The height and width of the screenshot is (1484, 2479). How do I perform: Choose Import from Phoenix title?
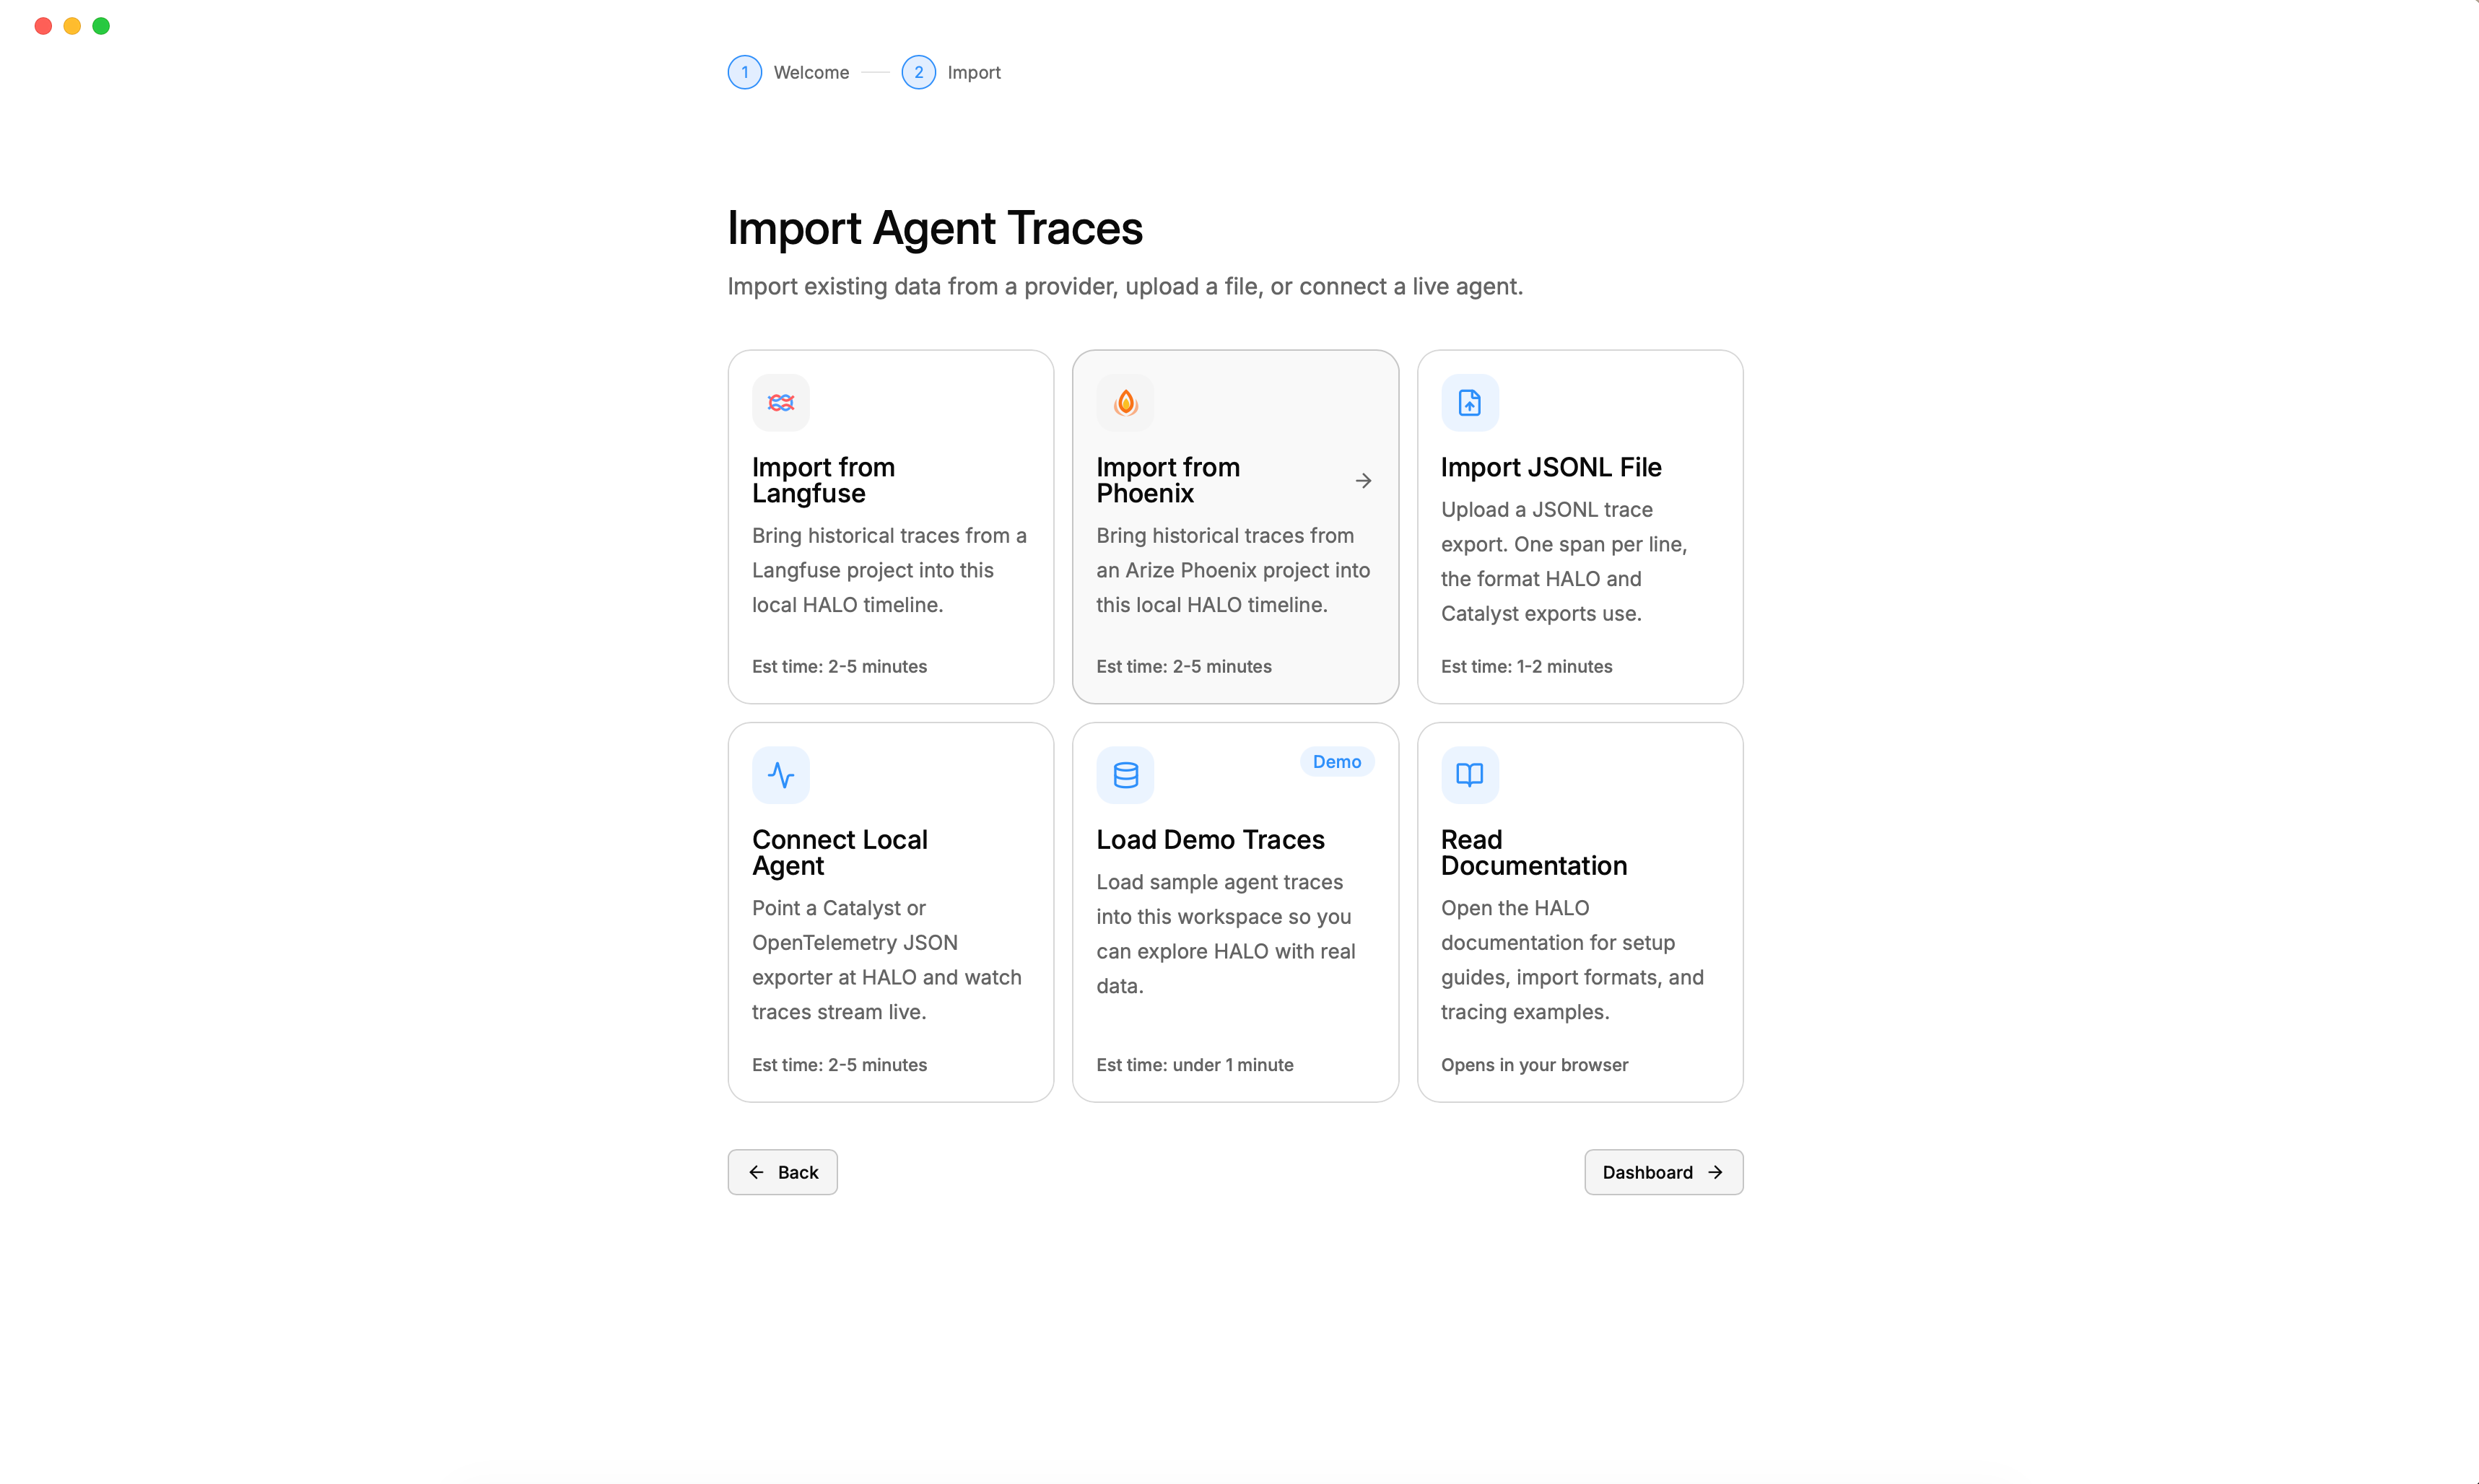point(1168,480)
